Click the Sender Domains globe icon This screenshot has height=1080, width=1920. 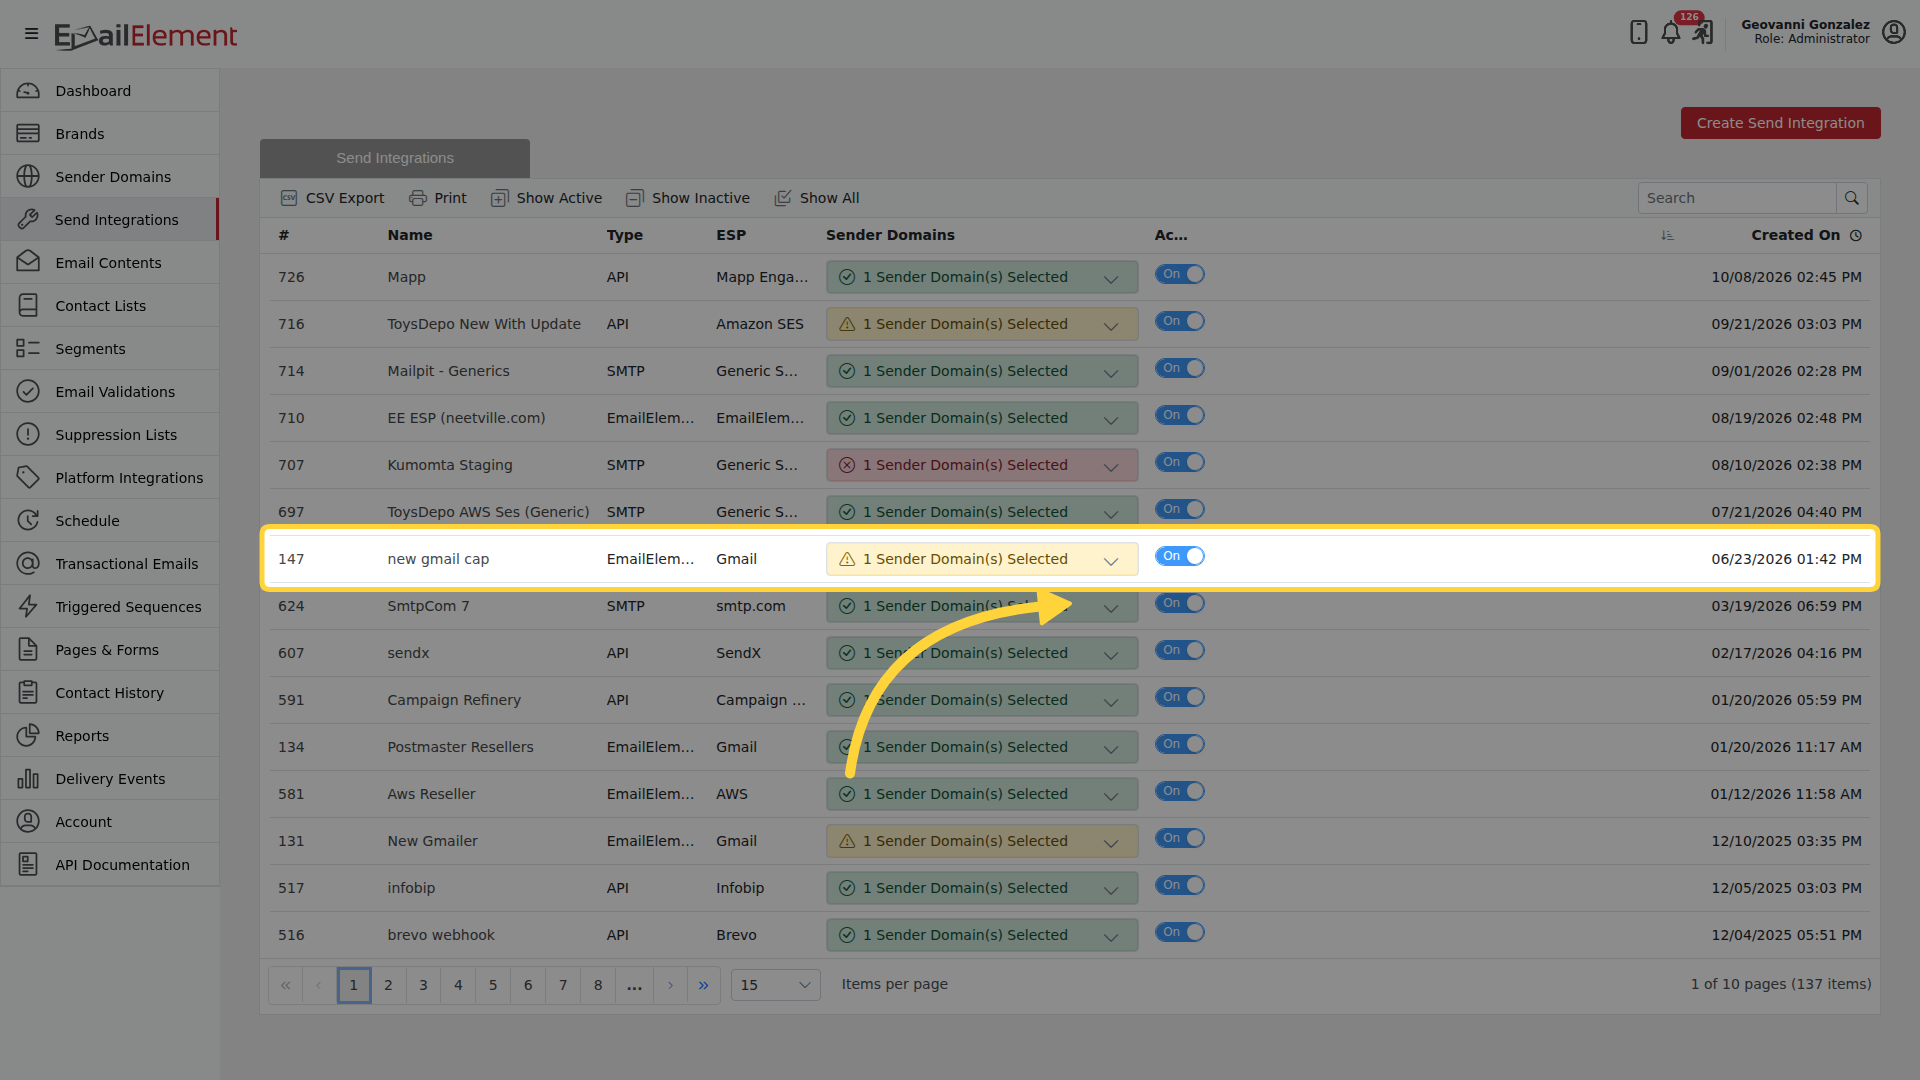[x=28, y=177]
